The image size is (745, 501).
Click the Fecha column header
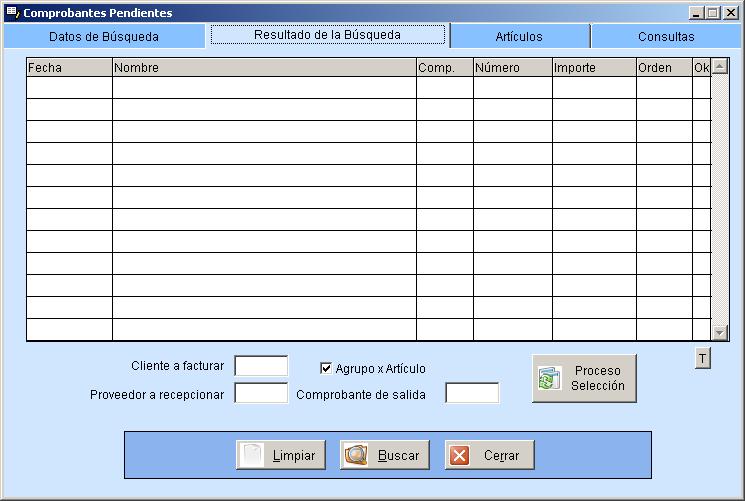coord(69,68)
